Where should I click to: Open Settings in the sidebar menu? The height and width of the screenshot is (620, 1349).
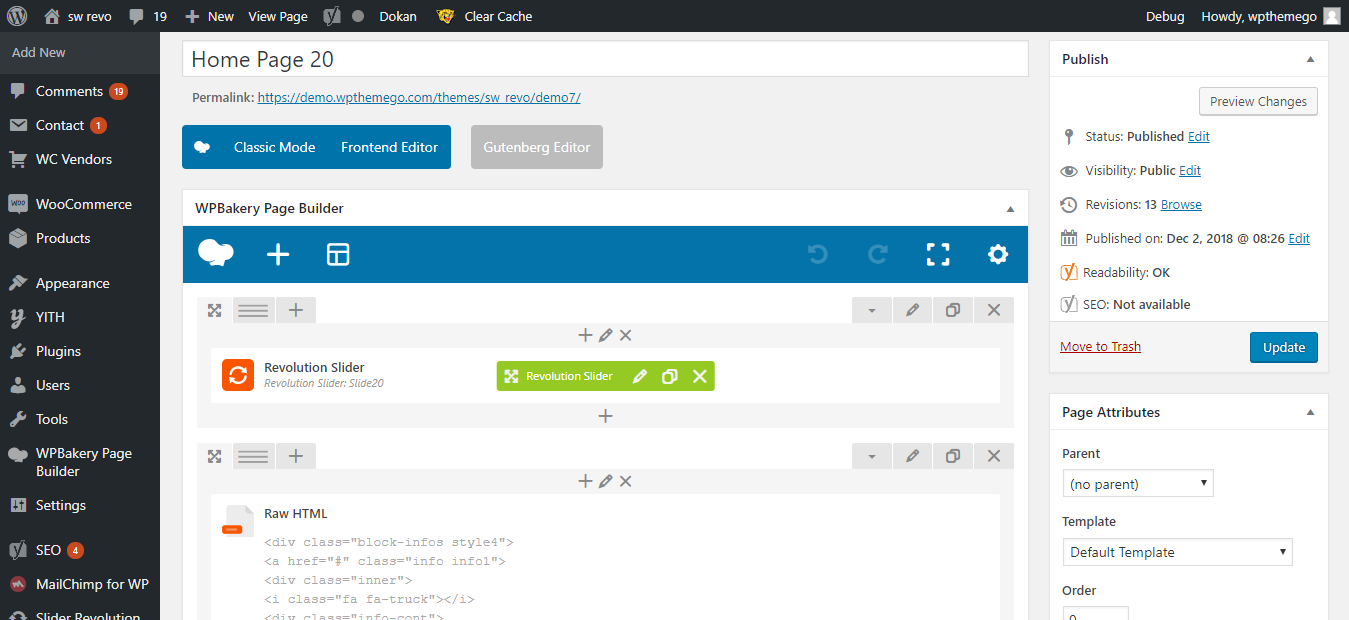pyautogui.click(x=61, y=505)
